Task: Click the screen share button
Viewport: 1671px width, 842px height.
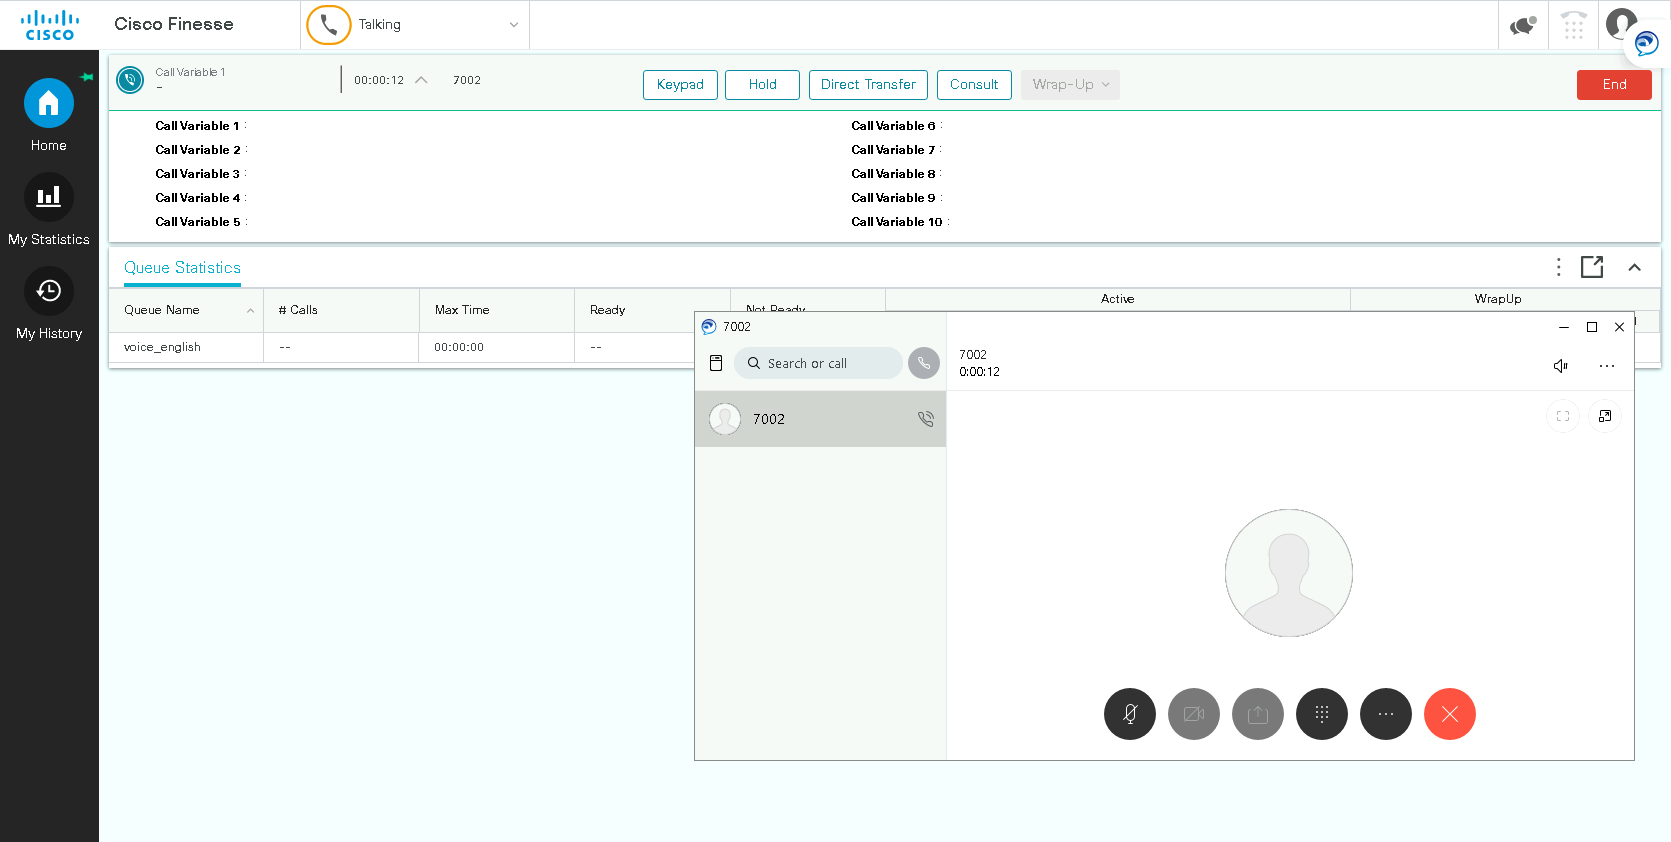Action: 1257,714
